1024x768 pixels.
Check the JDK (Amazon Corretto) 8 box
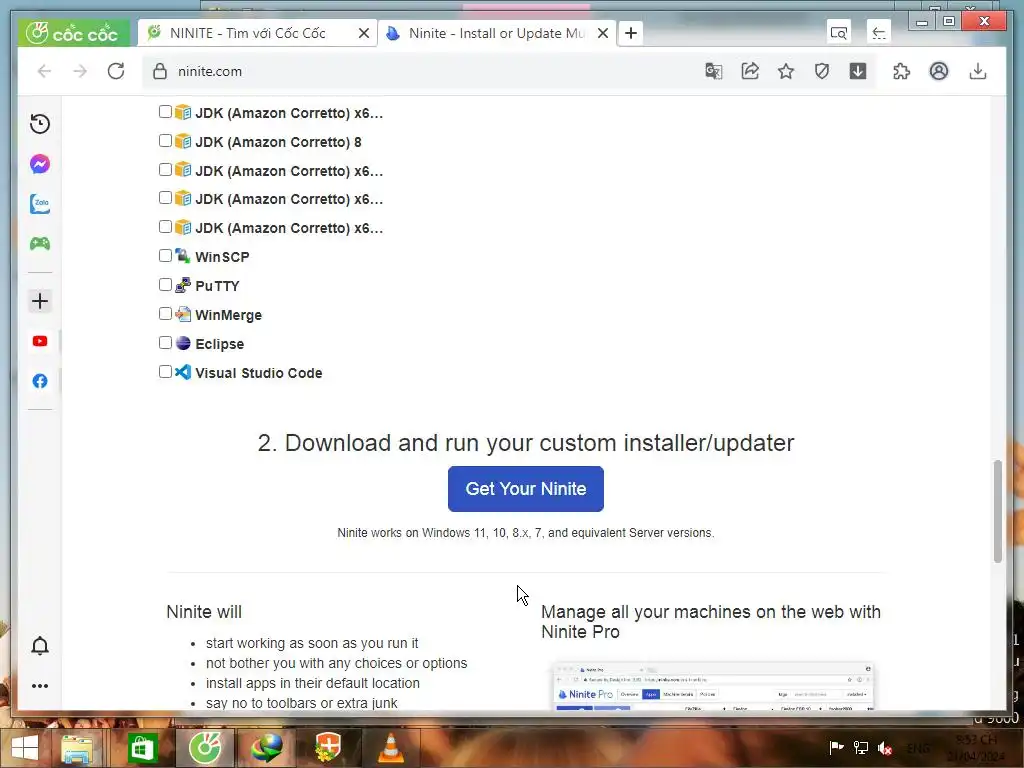point(165,140)
